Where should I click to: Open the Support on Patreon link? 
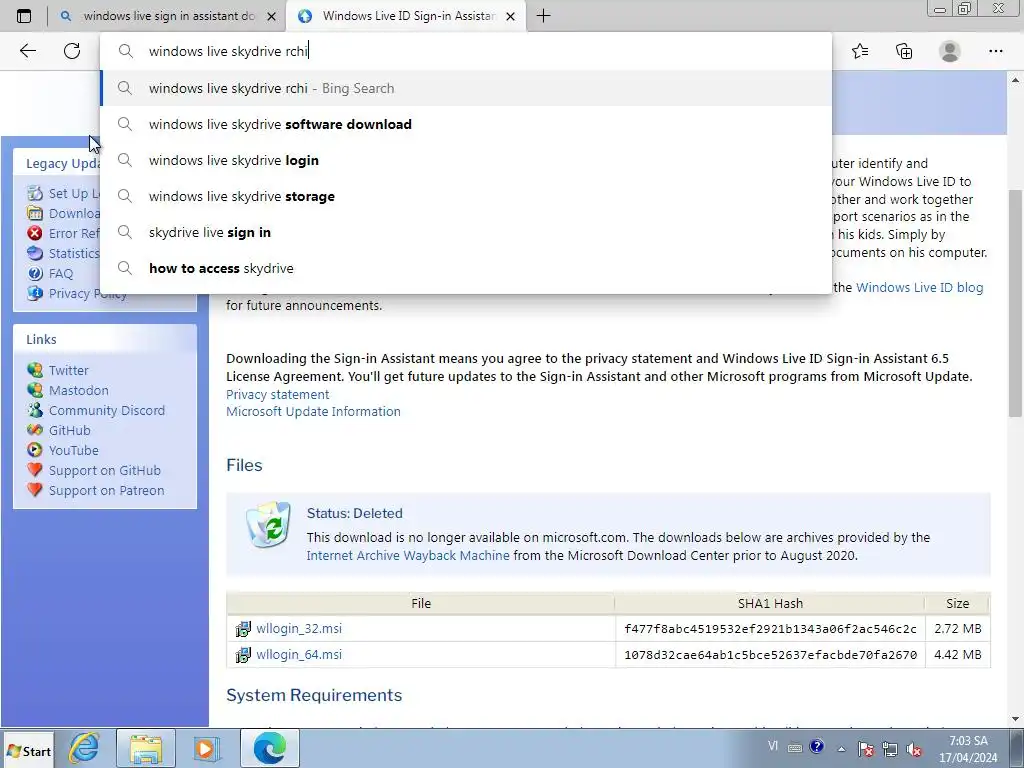click(106, 490)
